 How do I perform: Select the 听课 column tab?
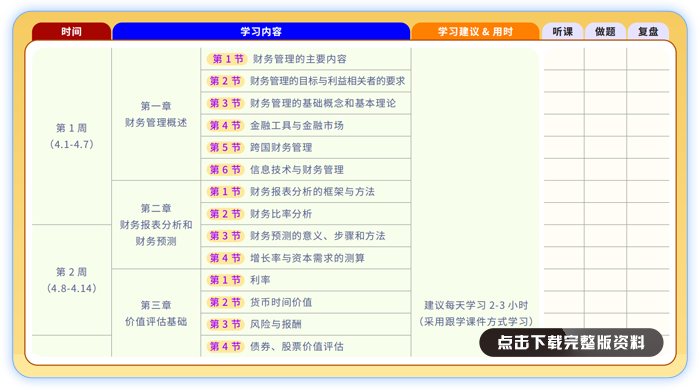pos(562,32)
